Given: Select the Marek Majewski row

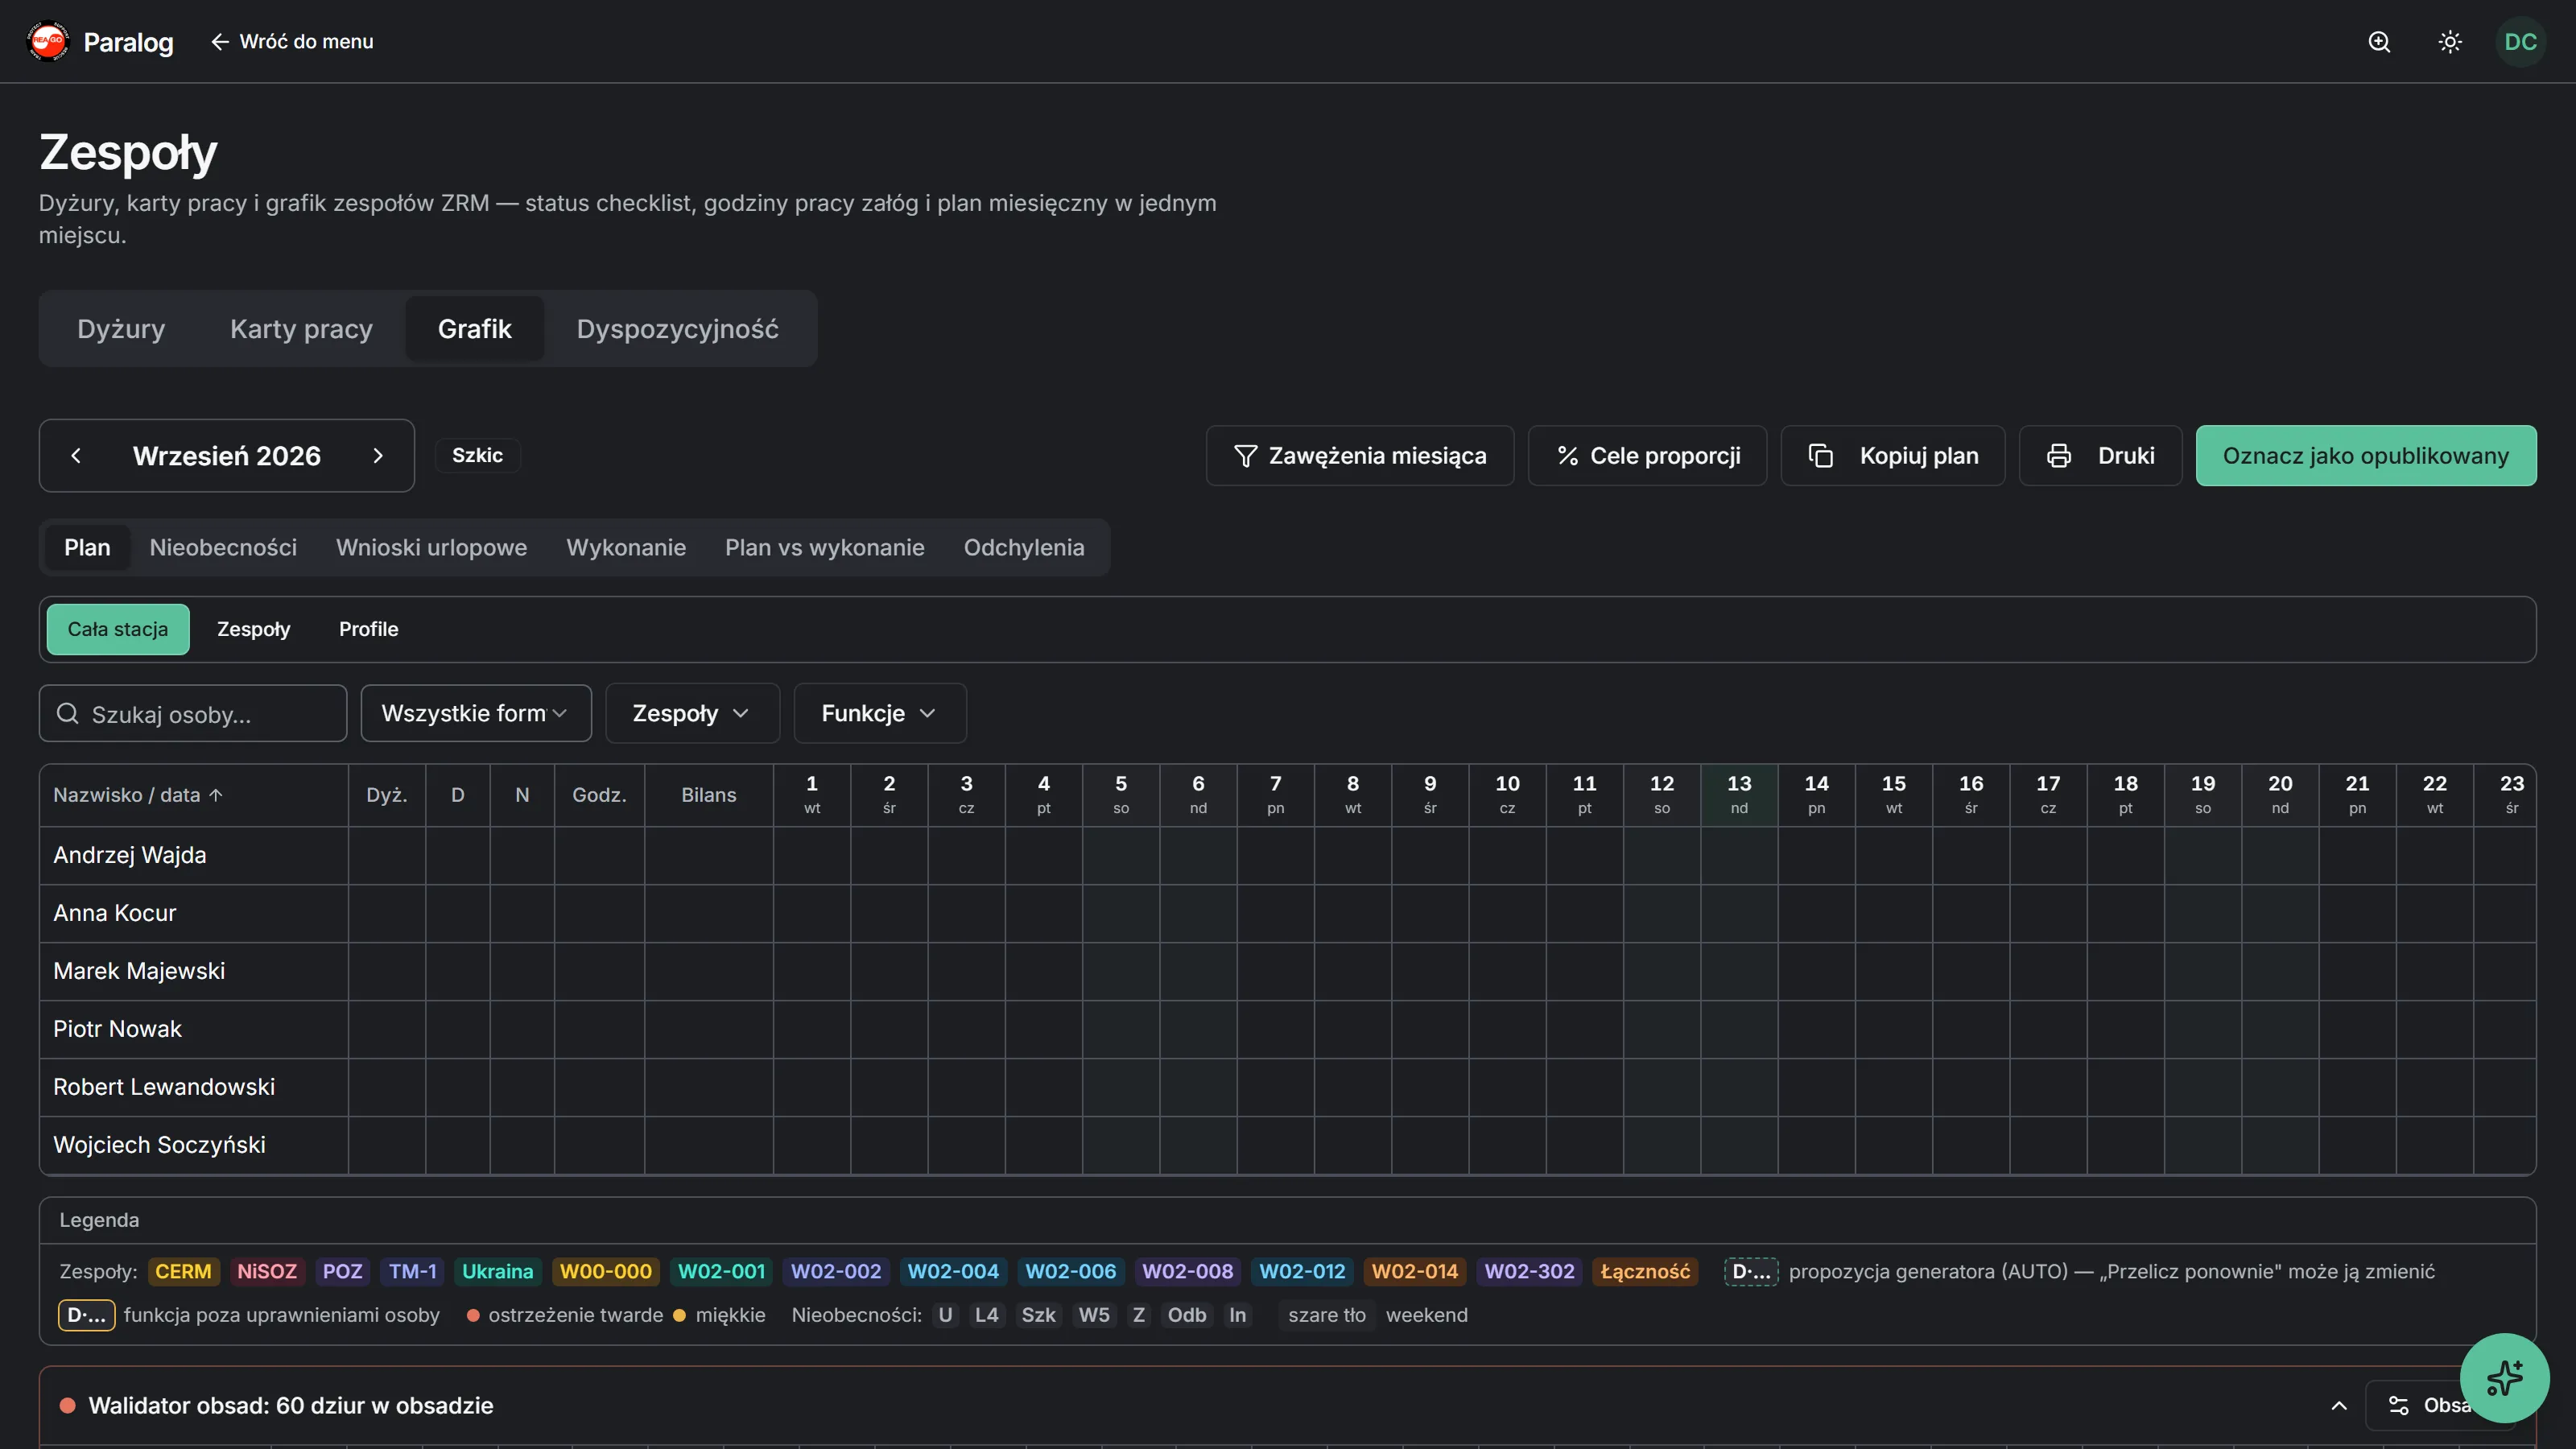Looking at the screenshot, I should click(x=1287, y=972).
